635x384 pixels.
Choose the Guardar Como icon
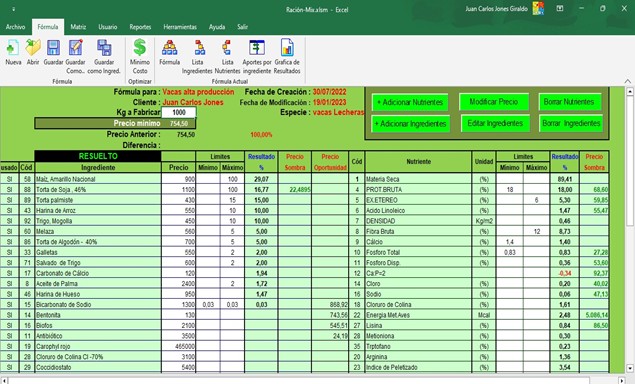[x=75, y=48]
